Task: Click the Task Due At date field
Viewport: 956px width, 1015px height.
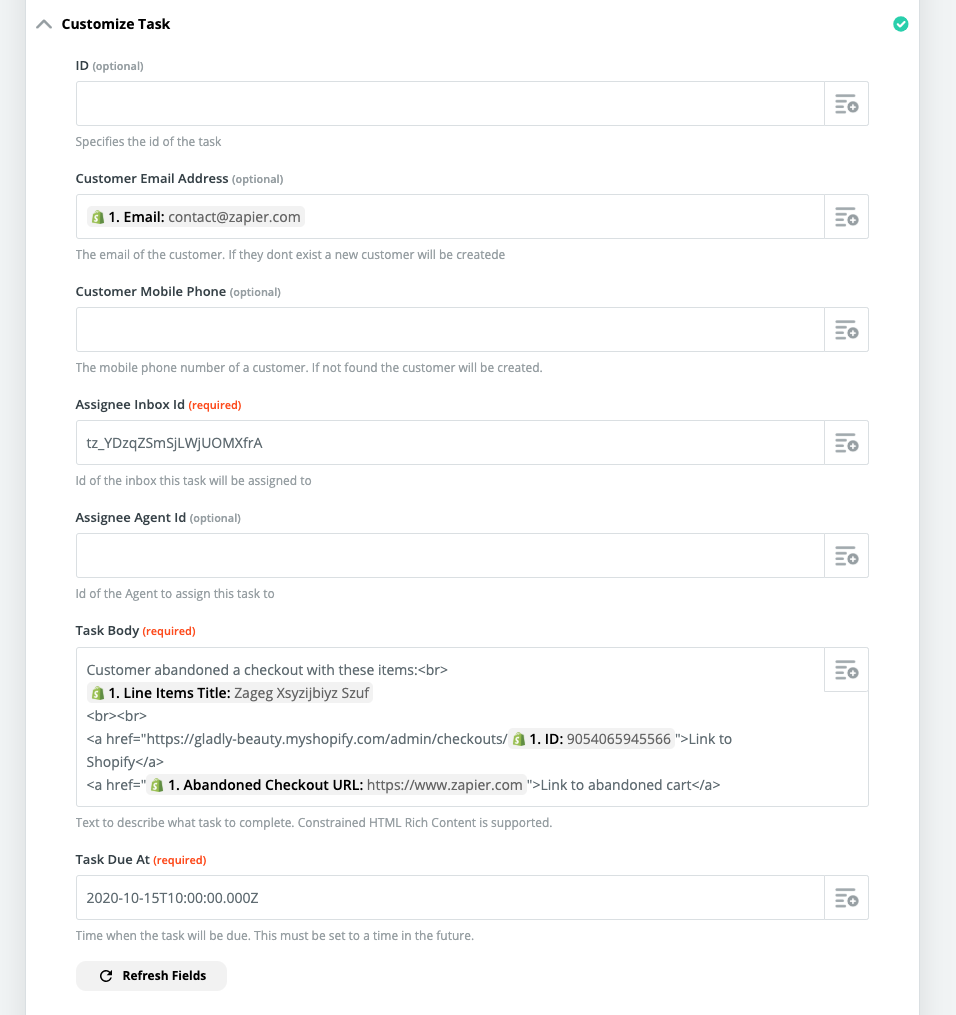Action: click(x=450, y=898)
